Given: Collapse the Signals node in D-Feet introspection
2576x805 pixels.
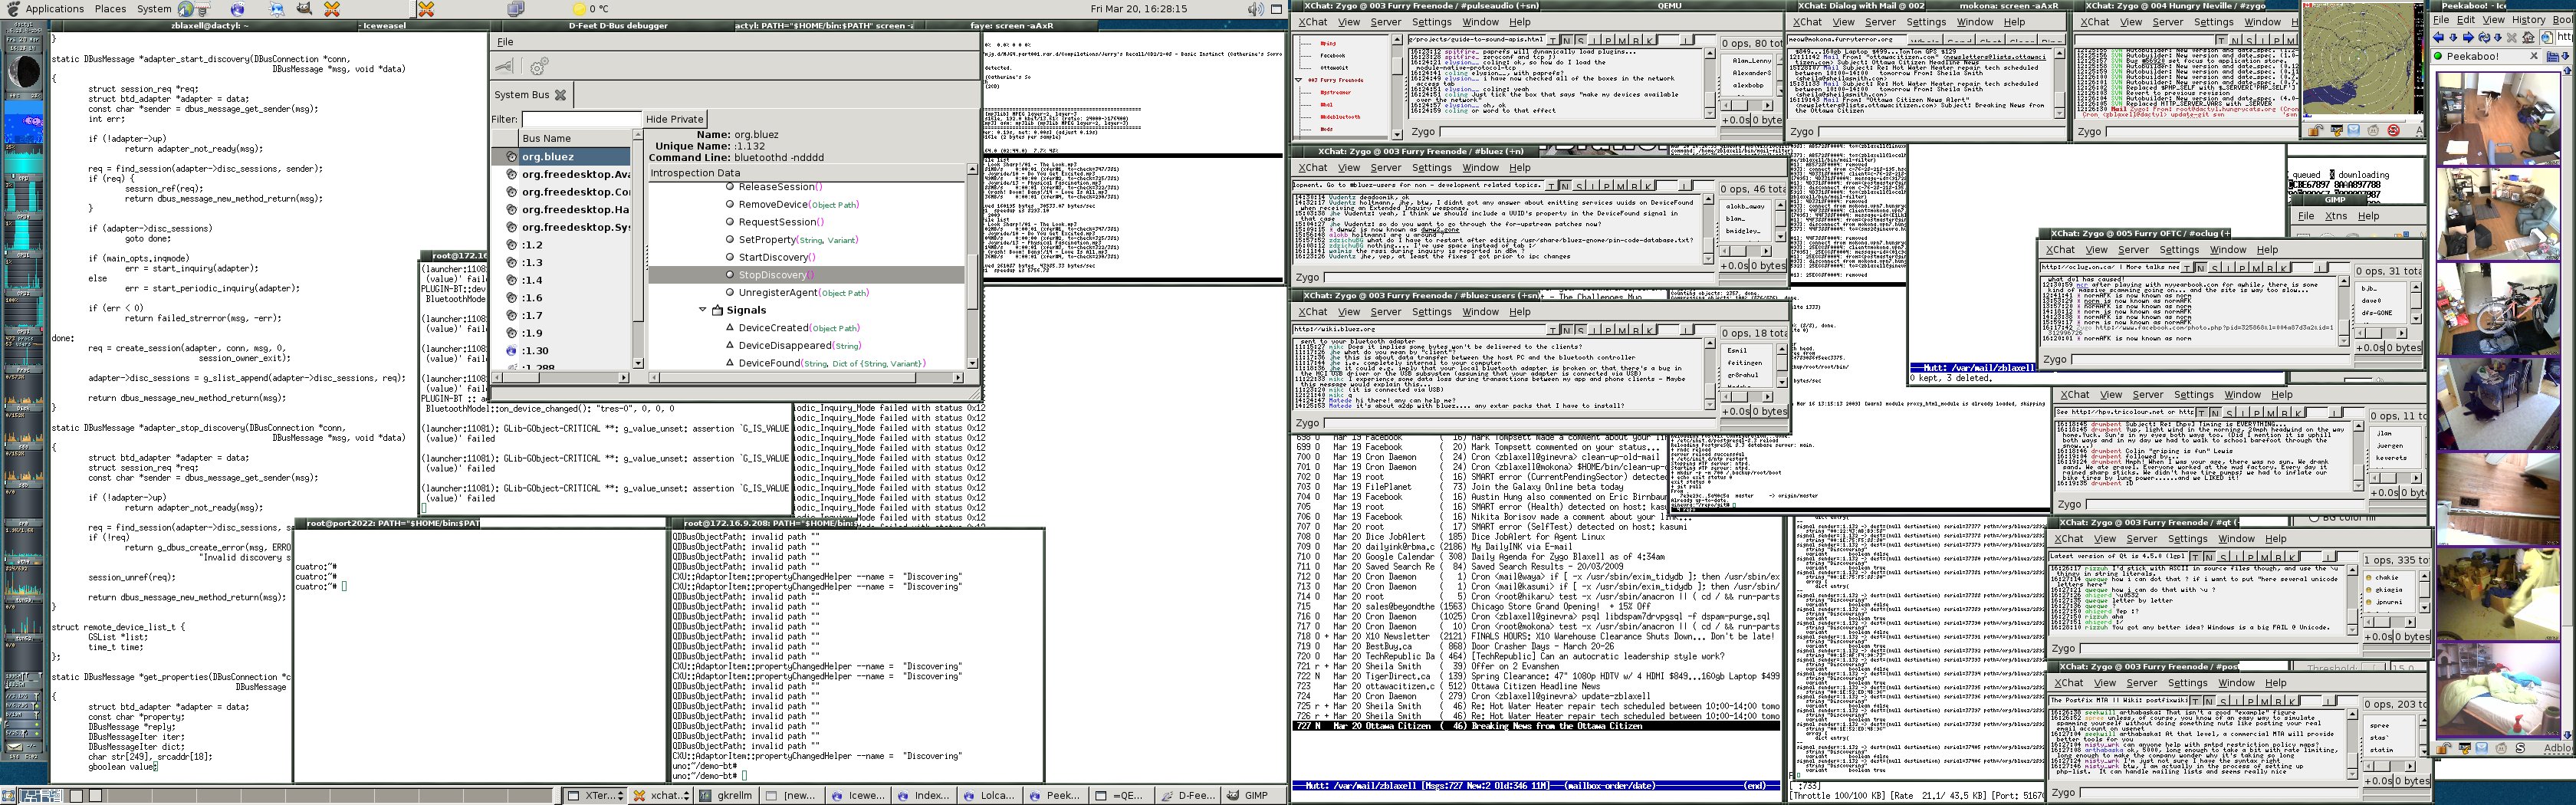Looking at the screenshot, I should [702, 310].
